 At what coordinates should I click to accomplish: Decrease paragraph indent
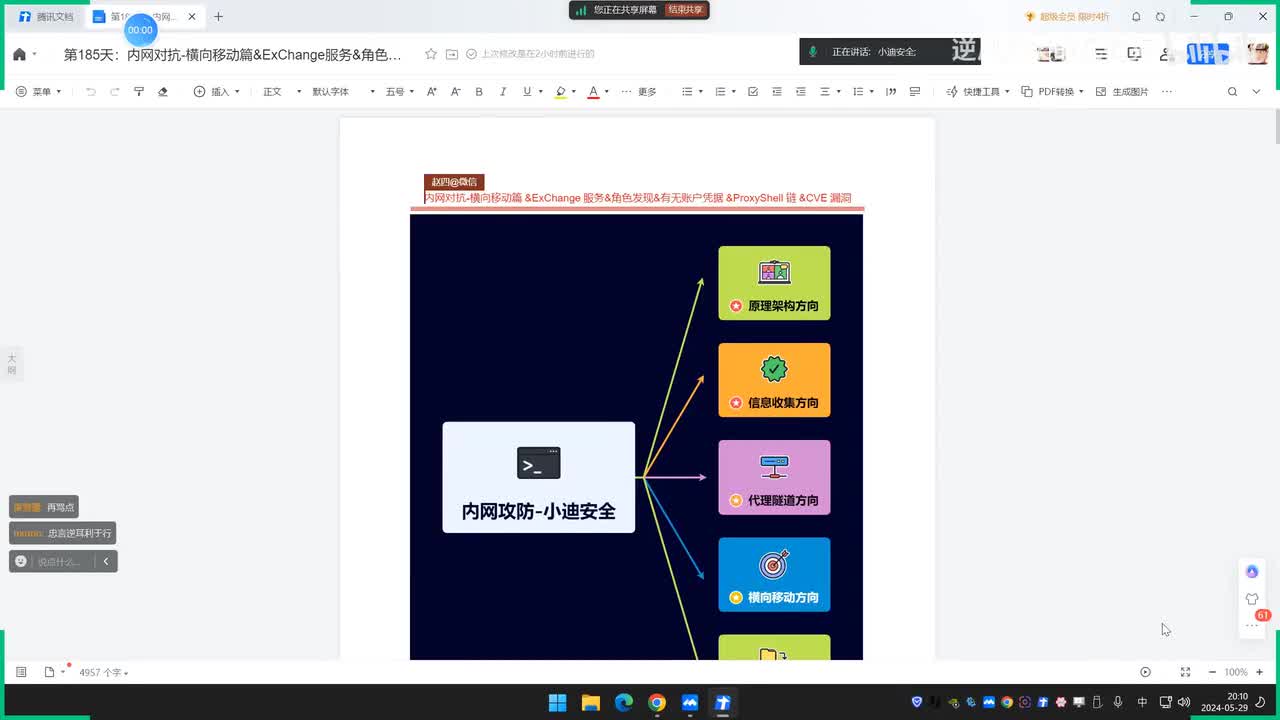(x=777, y=91)
